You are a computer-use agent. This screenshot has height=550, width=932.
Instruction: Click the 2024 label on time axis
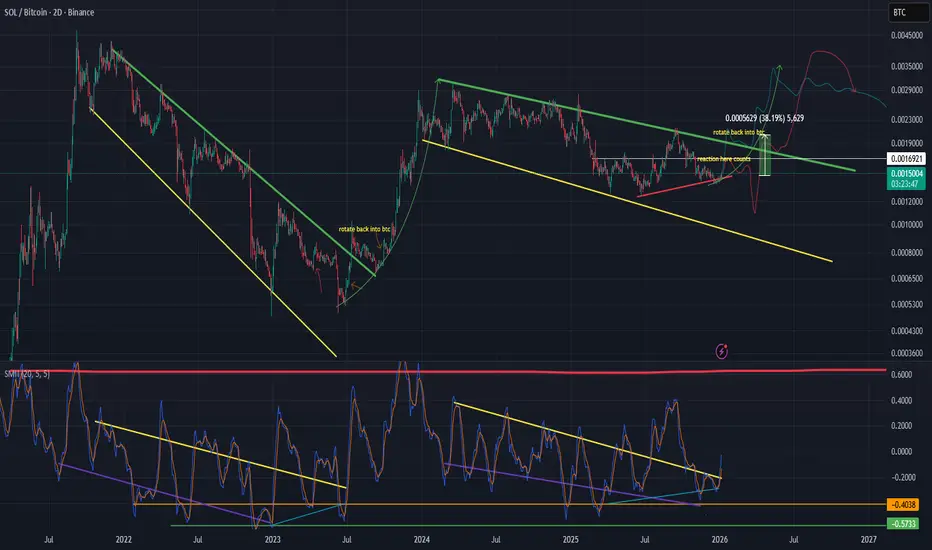pyautogui.click(x=421, y=540)
